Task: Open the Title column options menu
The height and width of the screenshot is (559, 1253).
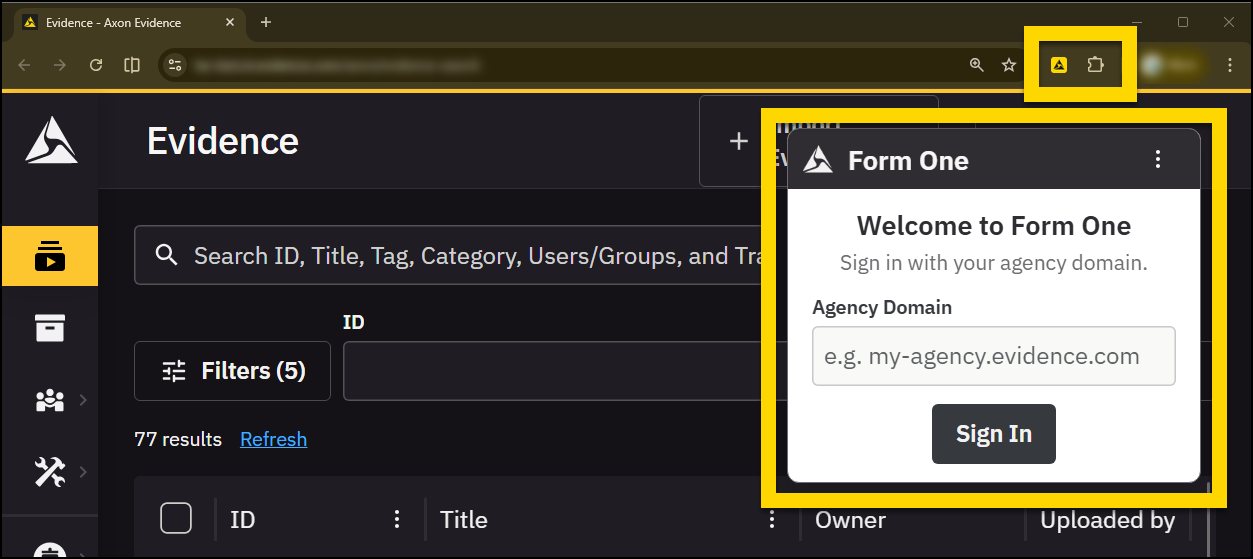Action: pos(771,519)
